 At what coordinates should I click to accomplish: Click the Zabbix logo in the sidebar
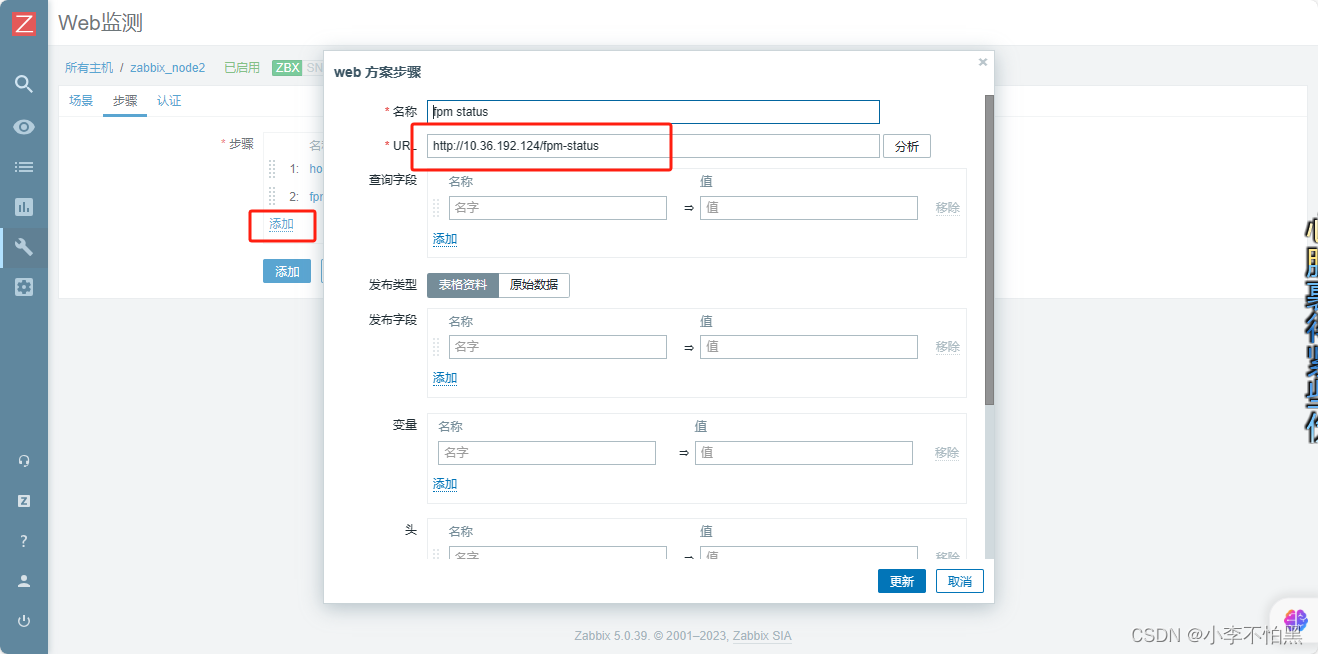pyautogui.click(x=24, y=23)
